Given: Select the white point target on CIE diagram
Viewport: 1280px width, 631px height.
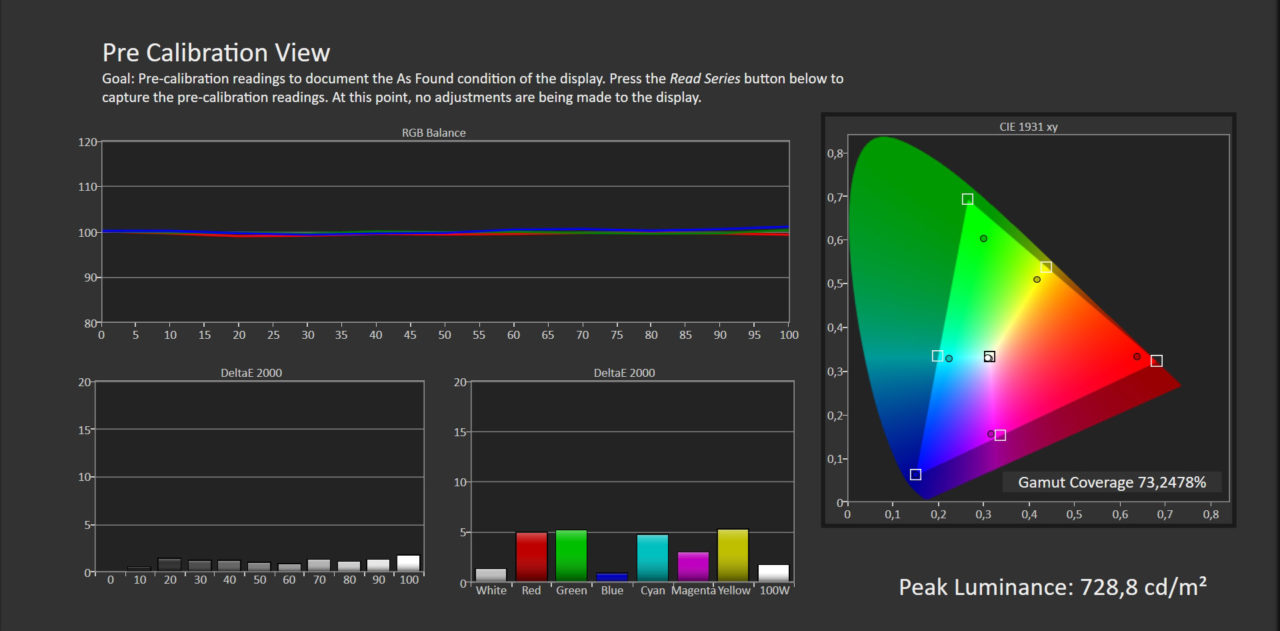Looking at the screenshot, I should point(989,356).
